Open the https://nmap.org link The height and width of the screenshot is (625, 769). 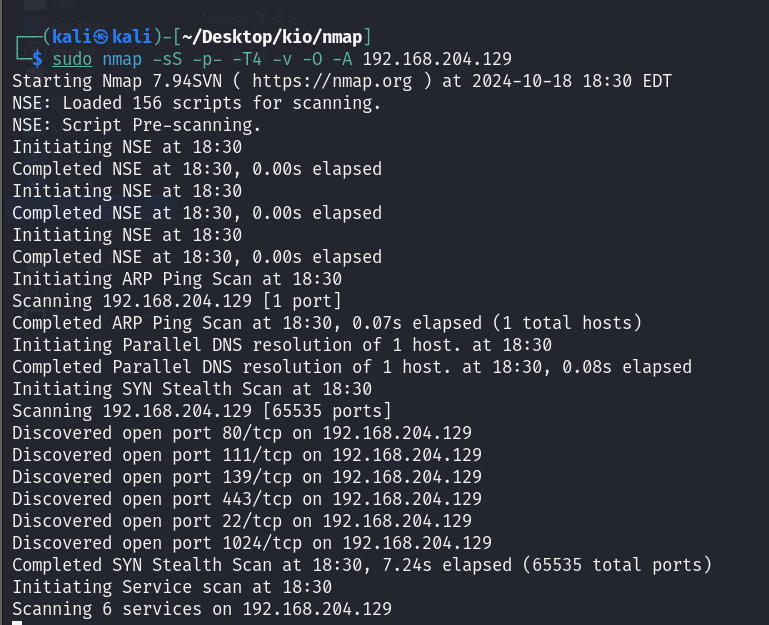(332, 81)
